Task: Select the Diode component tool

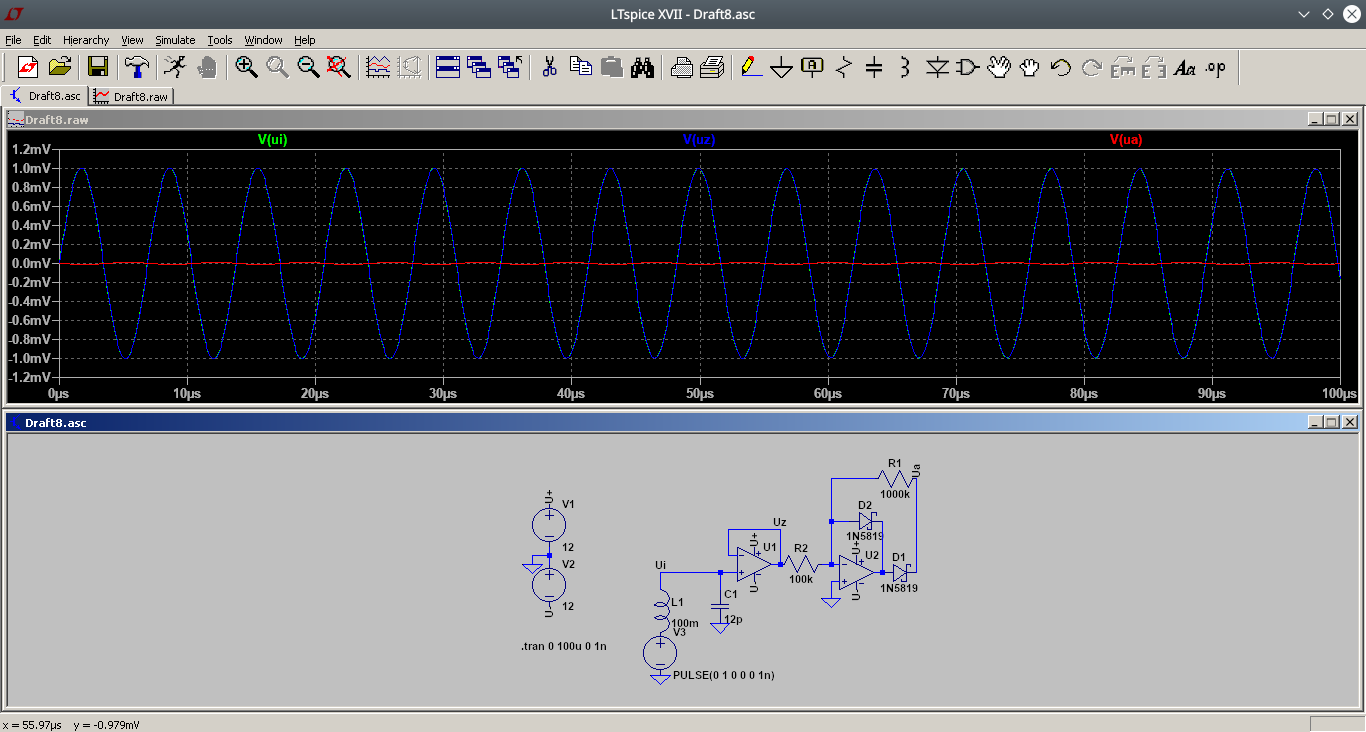Action: point(936,67)
